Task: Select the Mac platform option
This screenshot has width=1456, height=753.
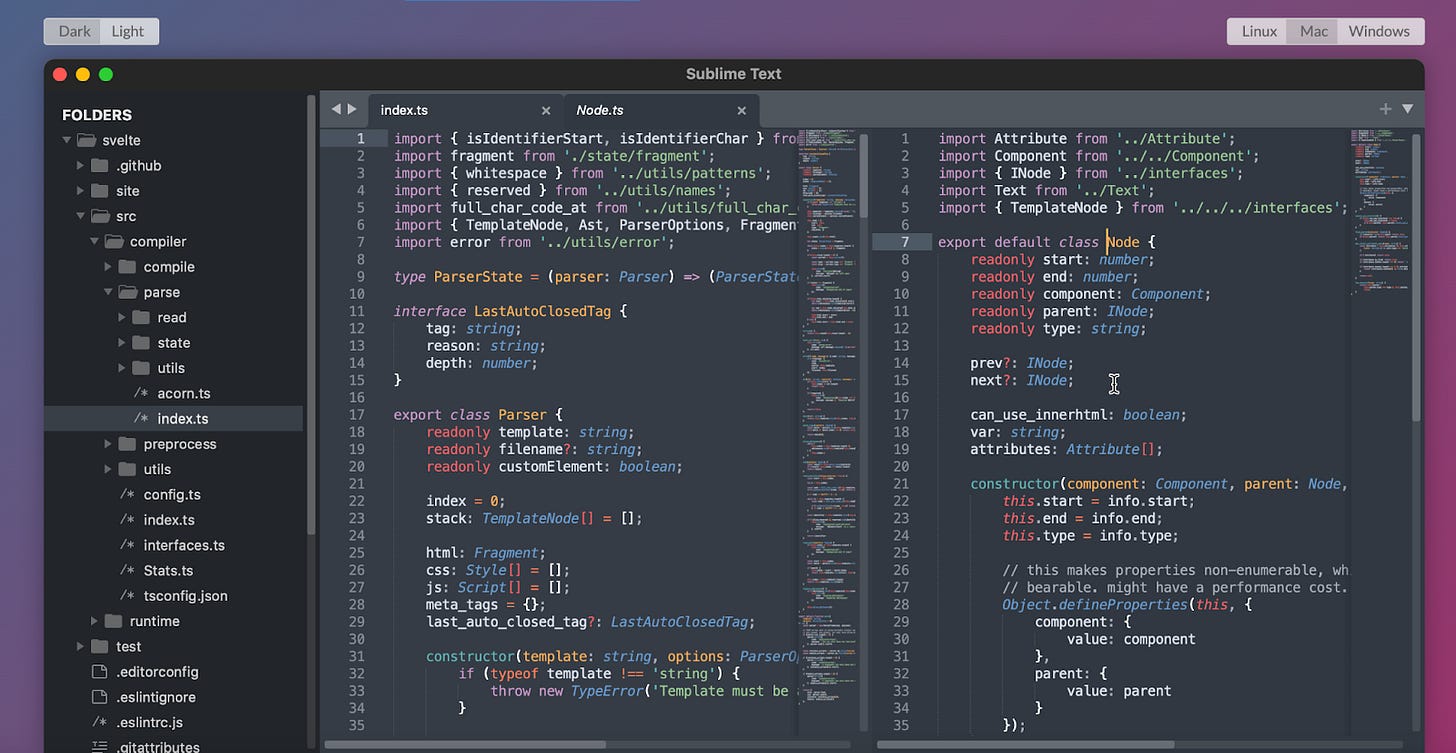Action: click(x=1314, y=31)
